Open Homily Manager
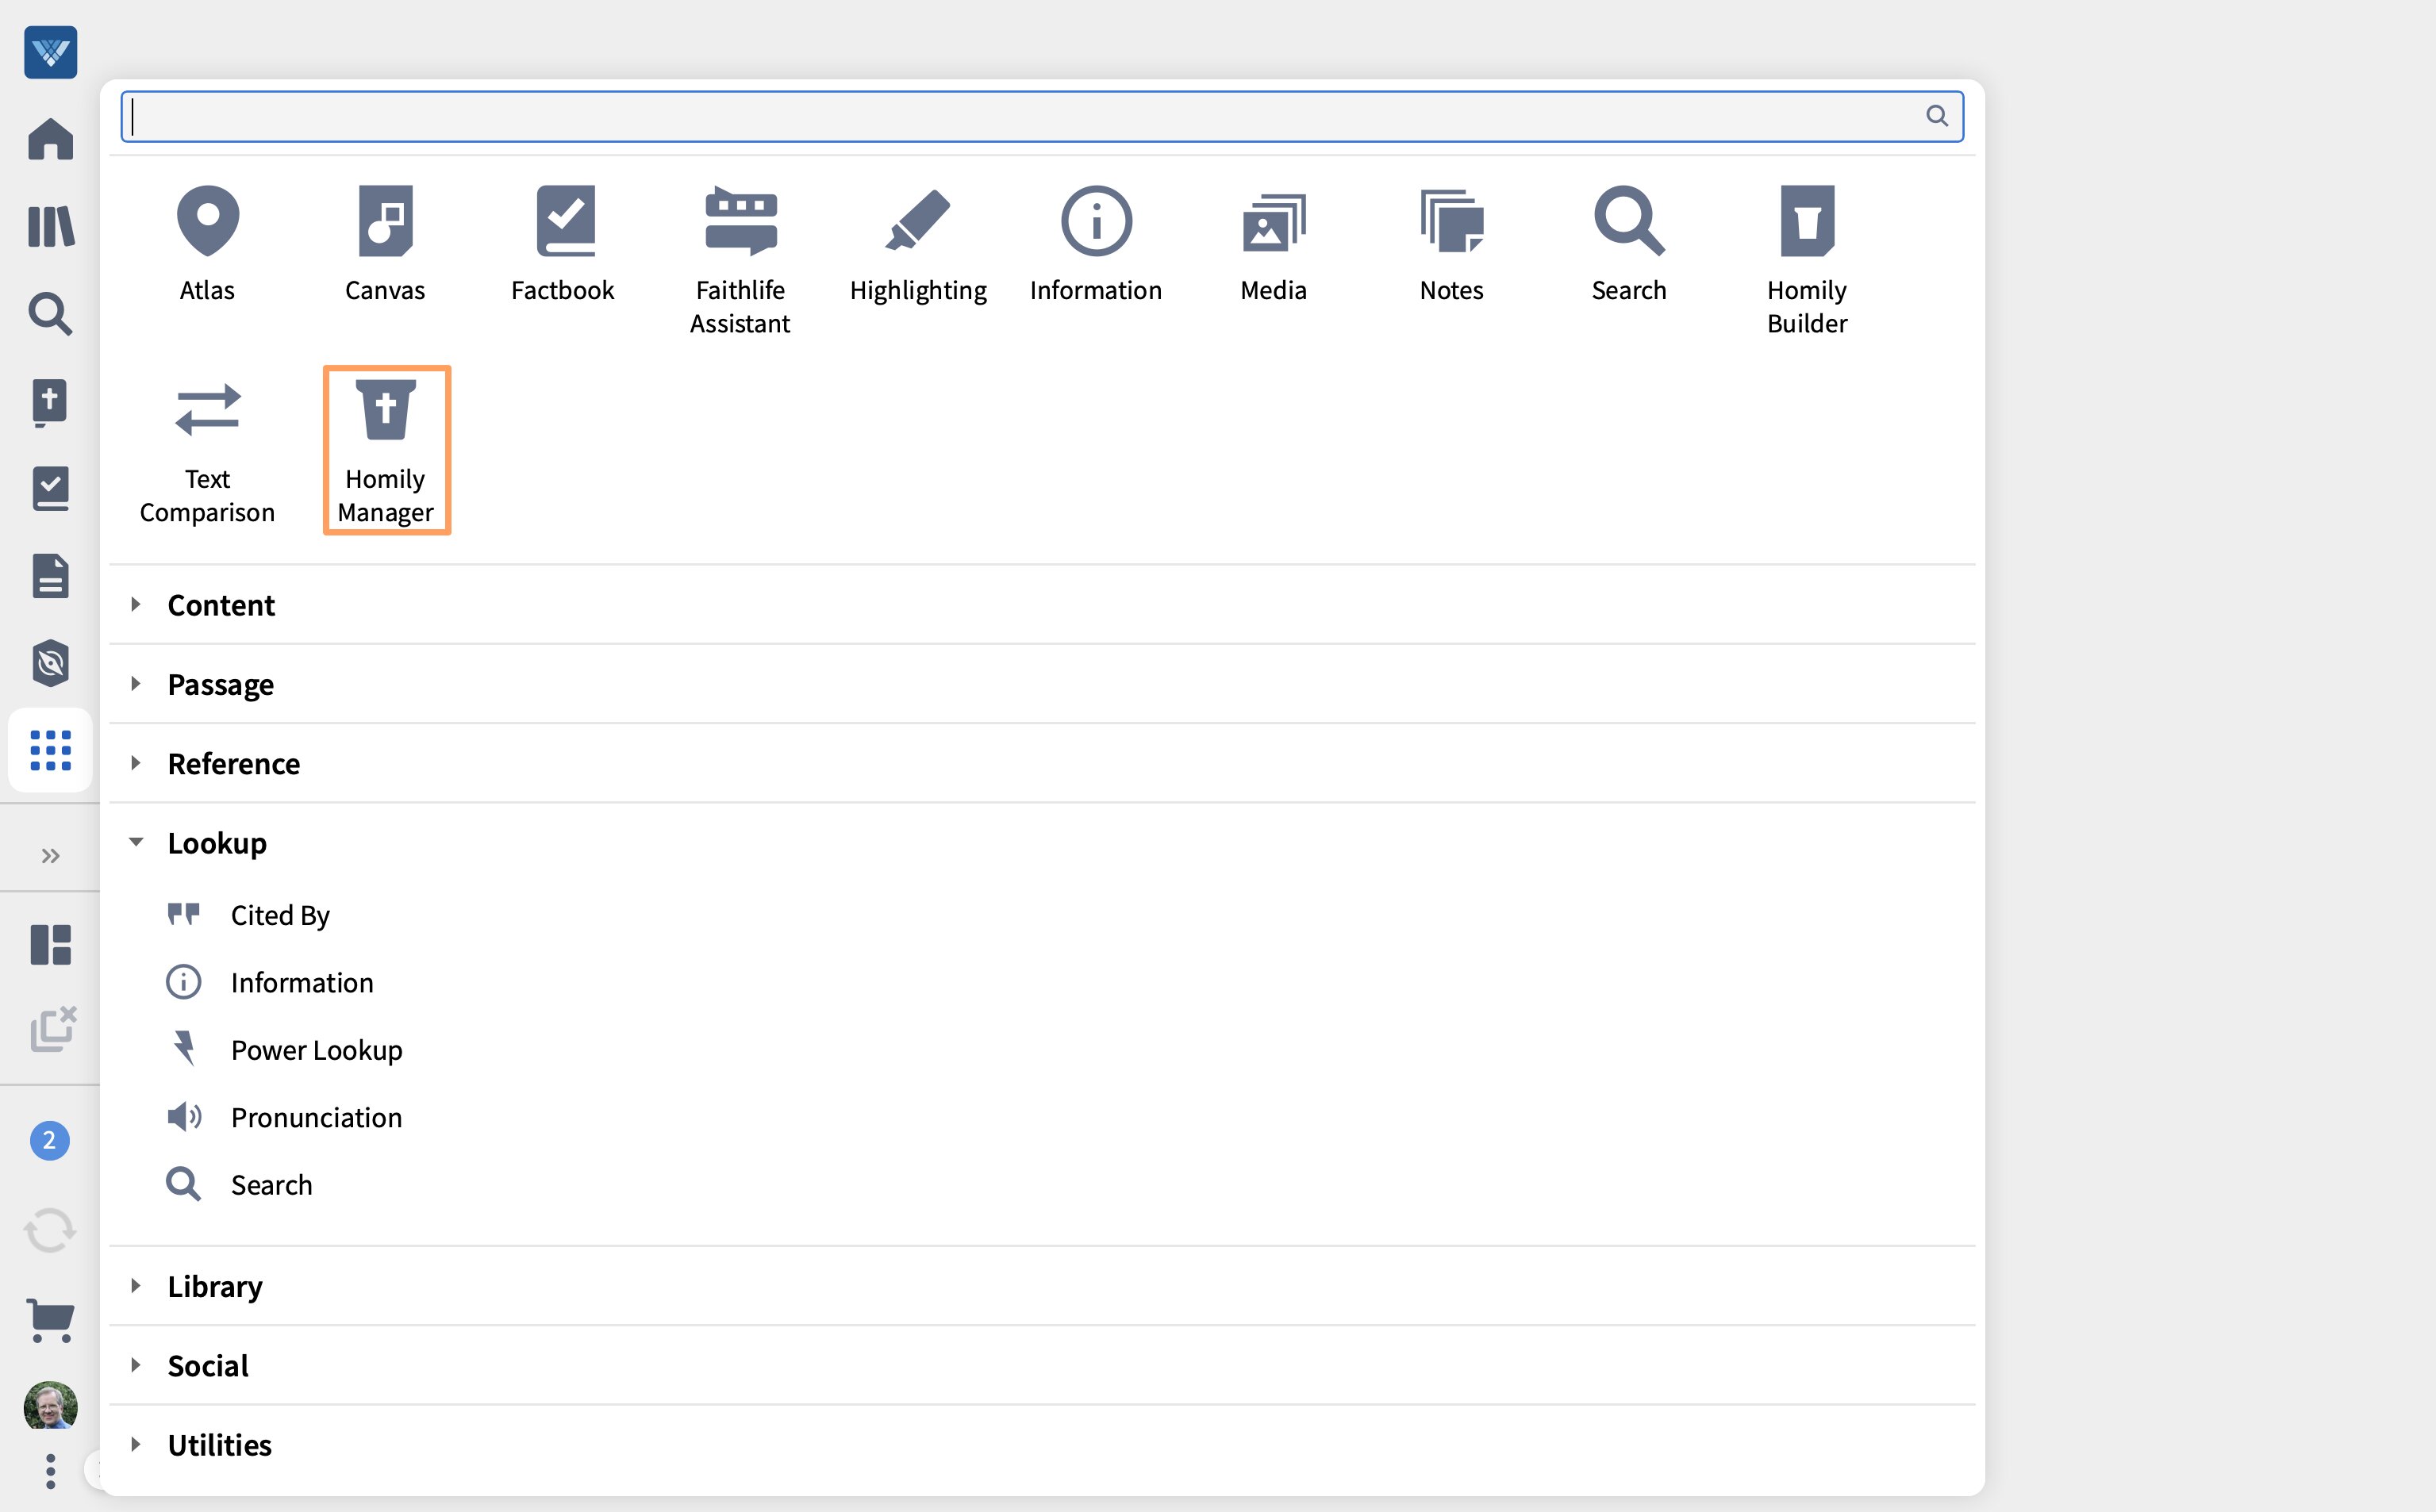2436x1512 pixels. tap(386, 450)
